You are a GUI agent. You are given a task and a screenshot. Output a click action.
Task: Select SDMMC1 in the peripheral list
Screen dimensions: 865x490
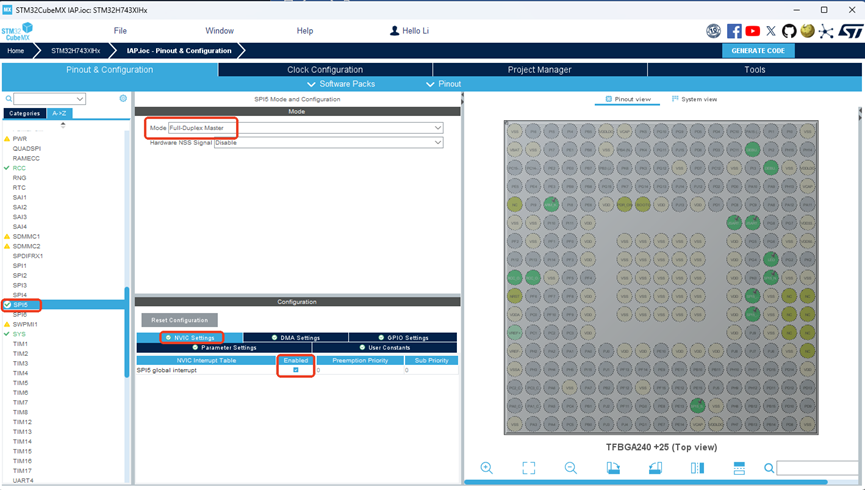click(x=26, y=236)
